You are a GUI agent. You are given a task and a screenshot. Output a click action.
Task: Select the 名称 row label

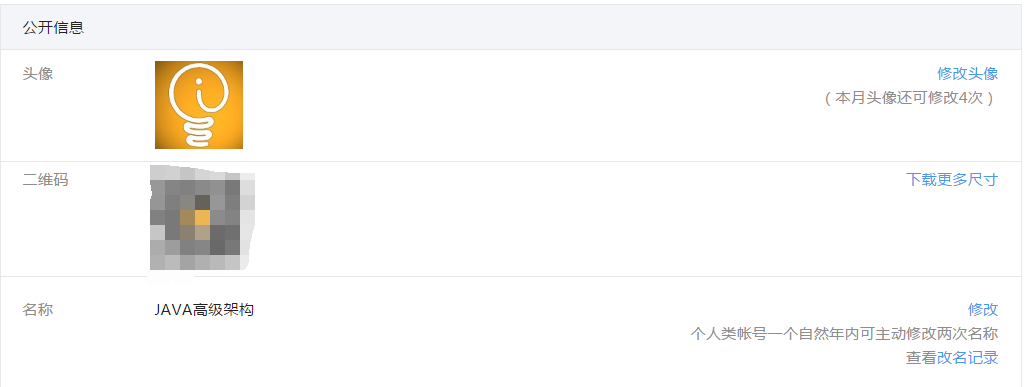click(x=38, y=309)
